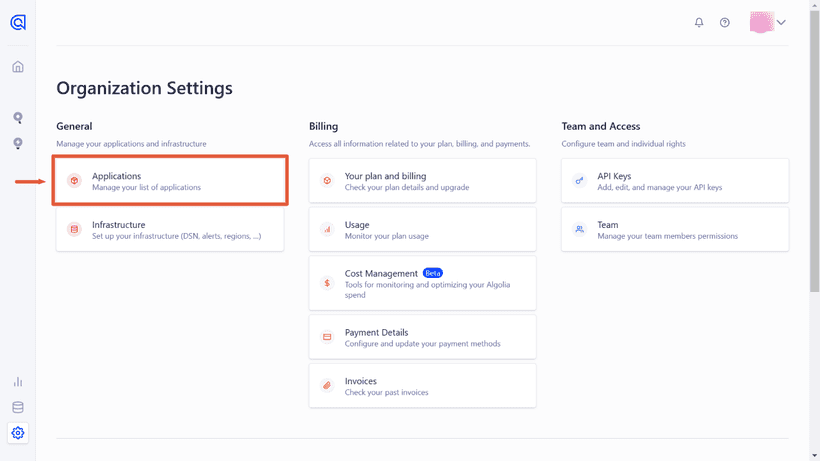820x461 pixels.
Task: Open the Team card
Action: [675, 229]
